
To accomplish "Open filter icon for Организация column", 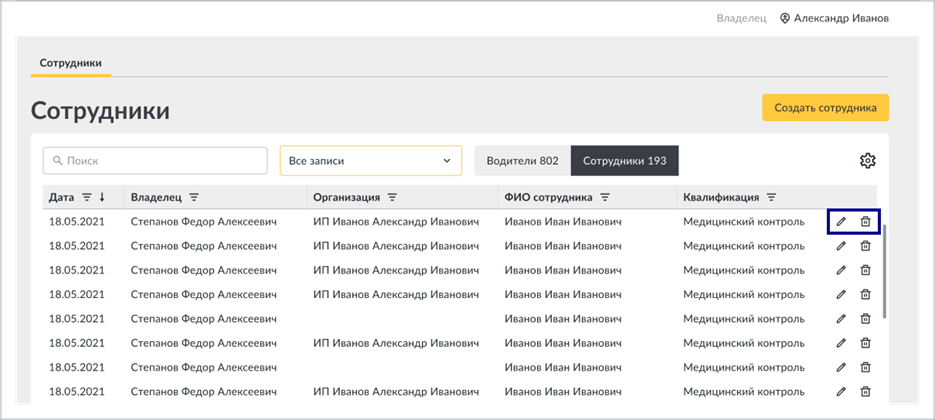I will [x=392, y=197].
